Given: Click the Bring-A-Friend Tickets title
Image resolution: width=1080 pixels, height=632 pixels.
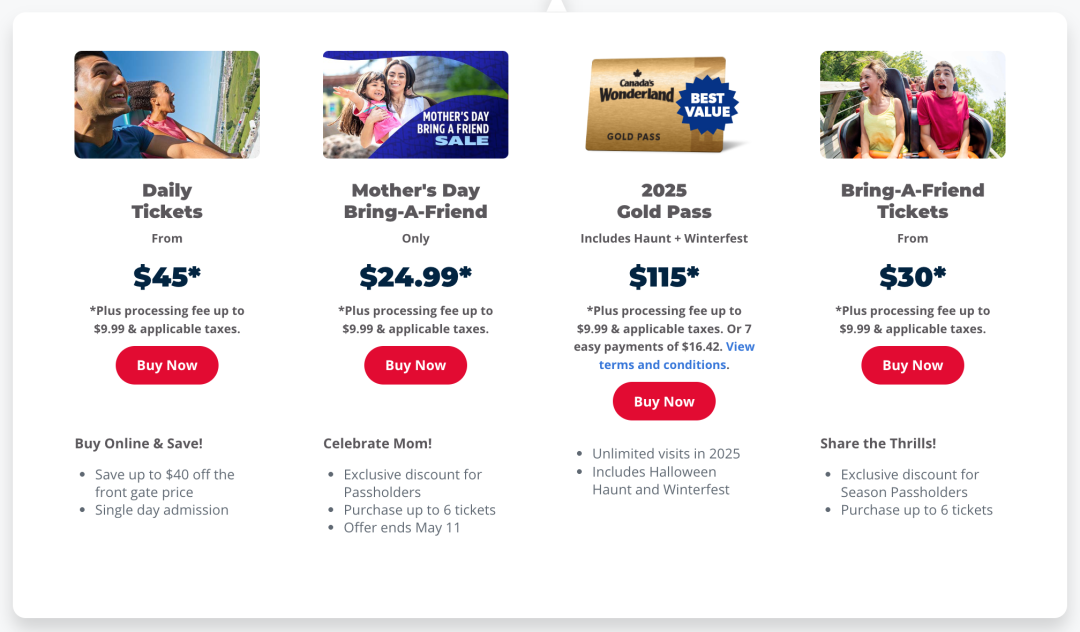Looking at the screenshot, I should (913, 200).
